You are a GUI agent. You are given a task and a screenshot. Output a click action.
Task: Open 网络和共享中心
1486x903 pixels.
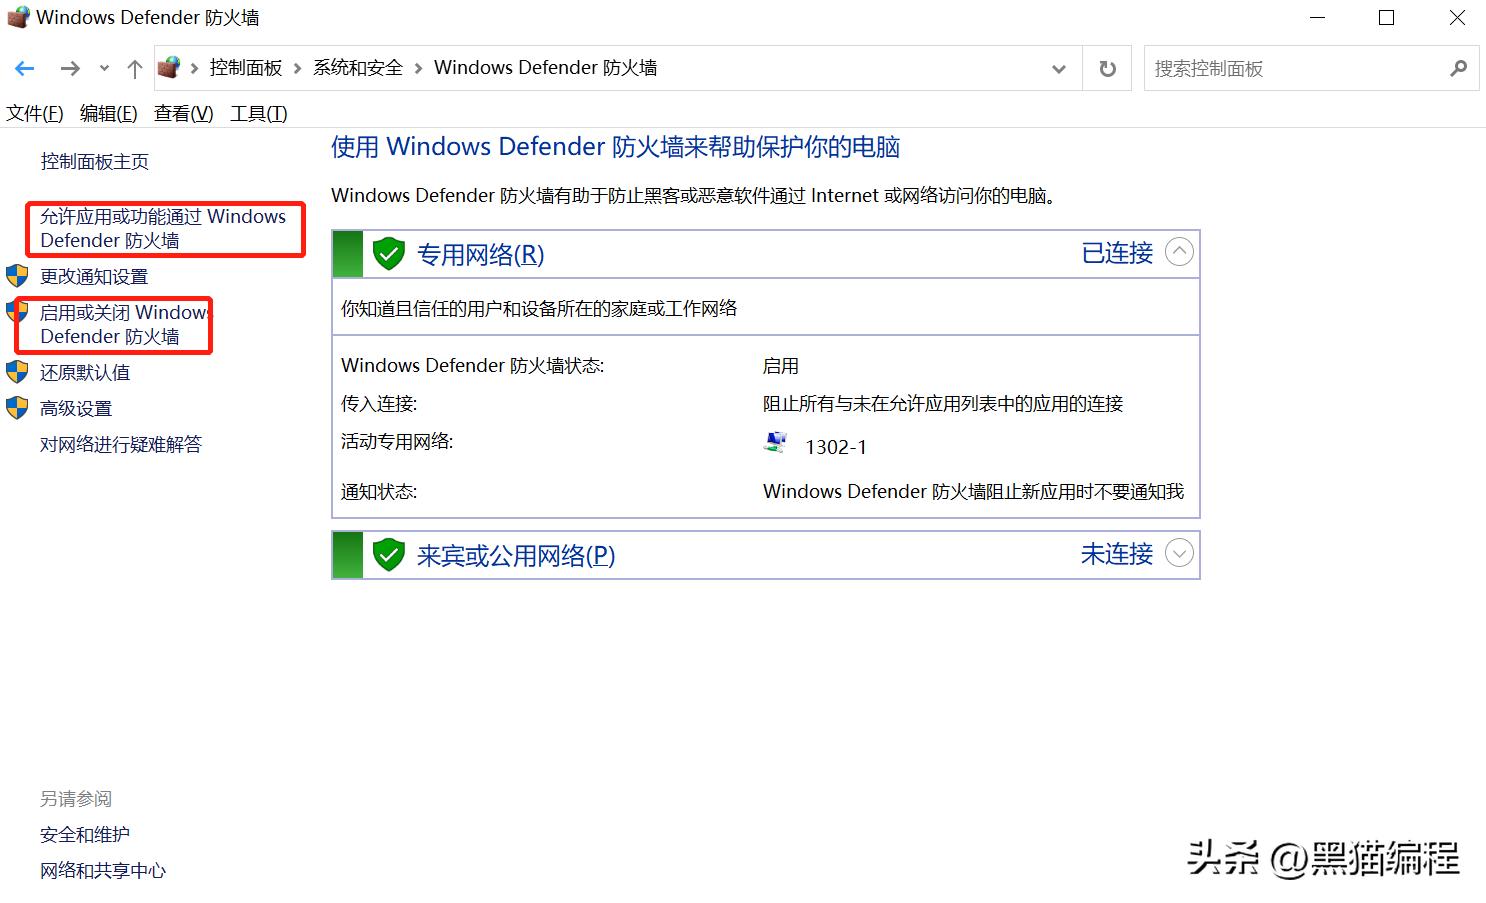[x=103, y=870]
